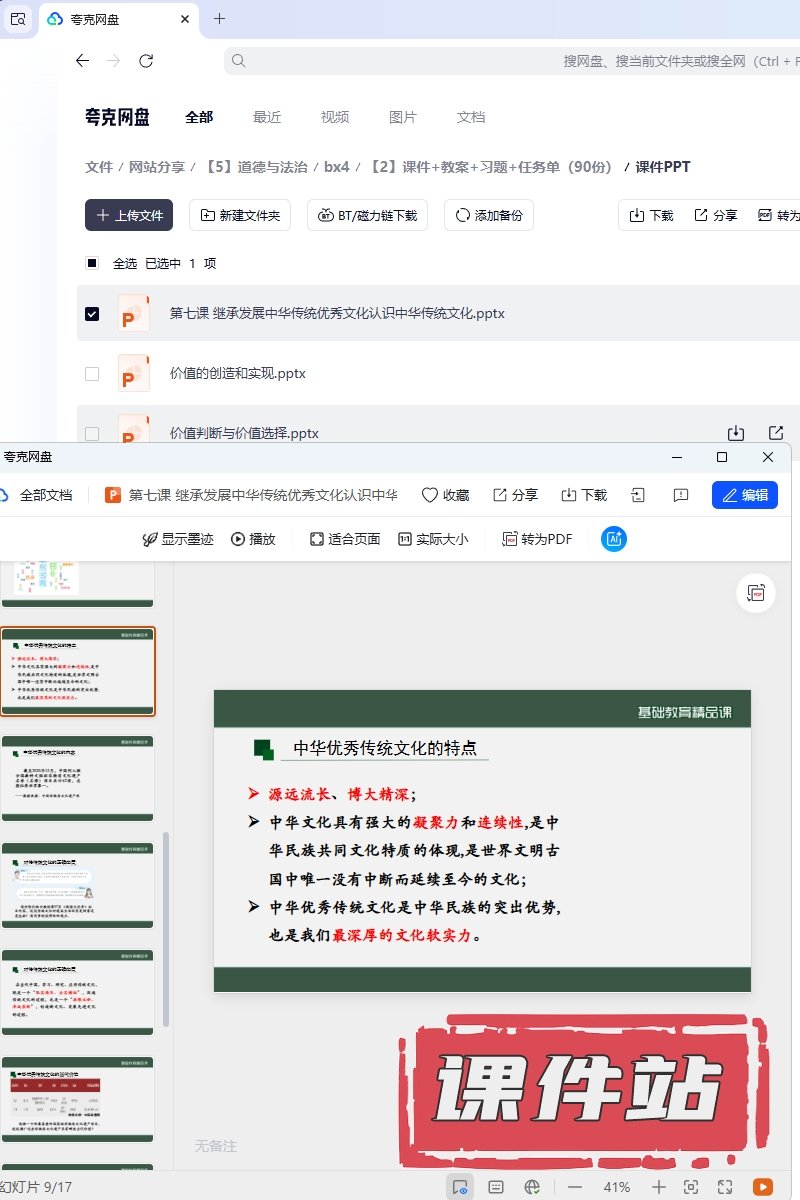800x1200 pixels.
Task: Start slideshow with orange play icon
Action: (x=763, y=1187)
